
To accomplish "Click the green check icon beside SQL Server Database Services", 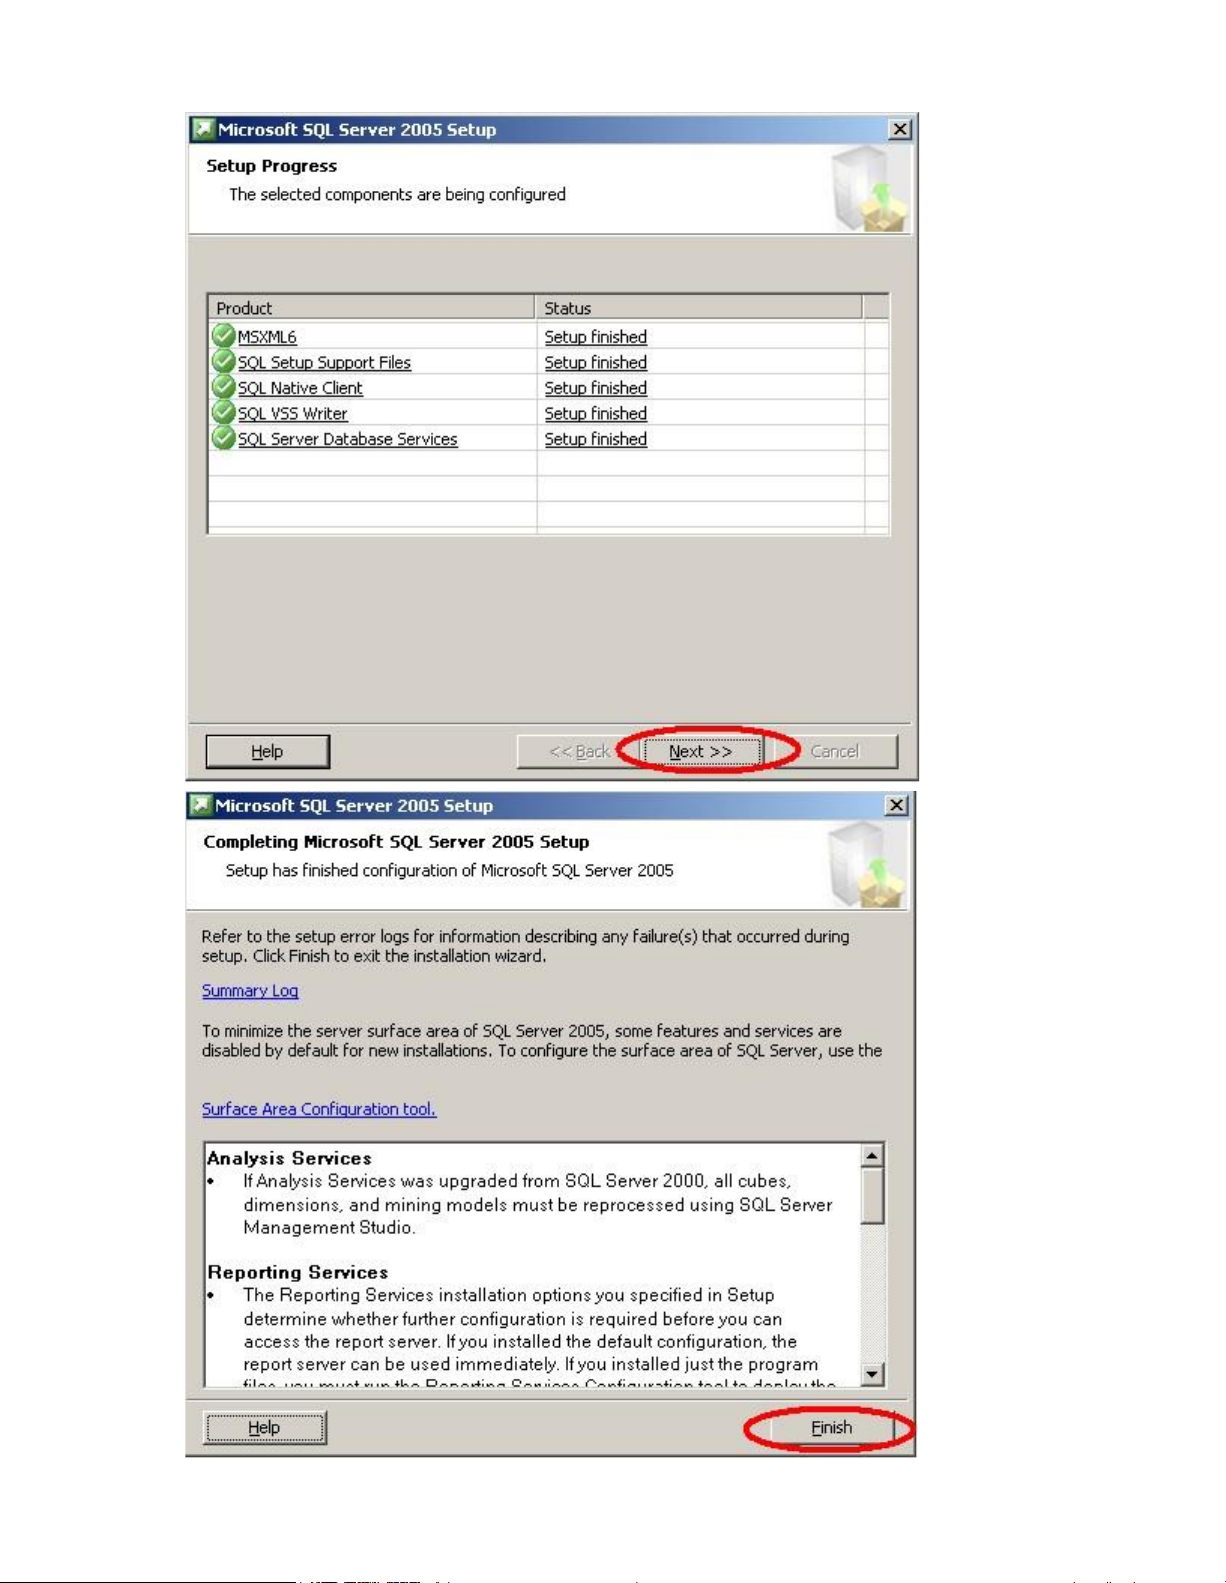I will pyautogui.click(x=223, y=437).
